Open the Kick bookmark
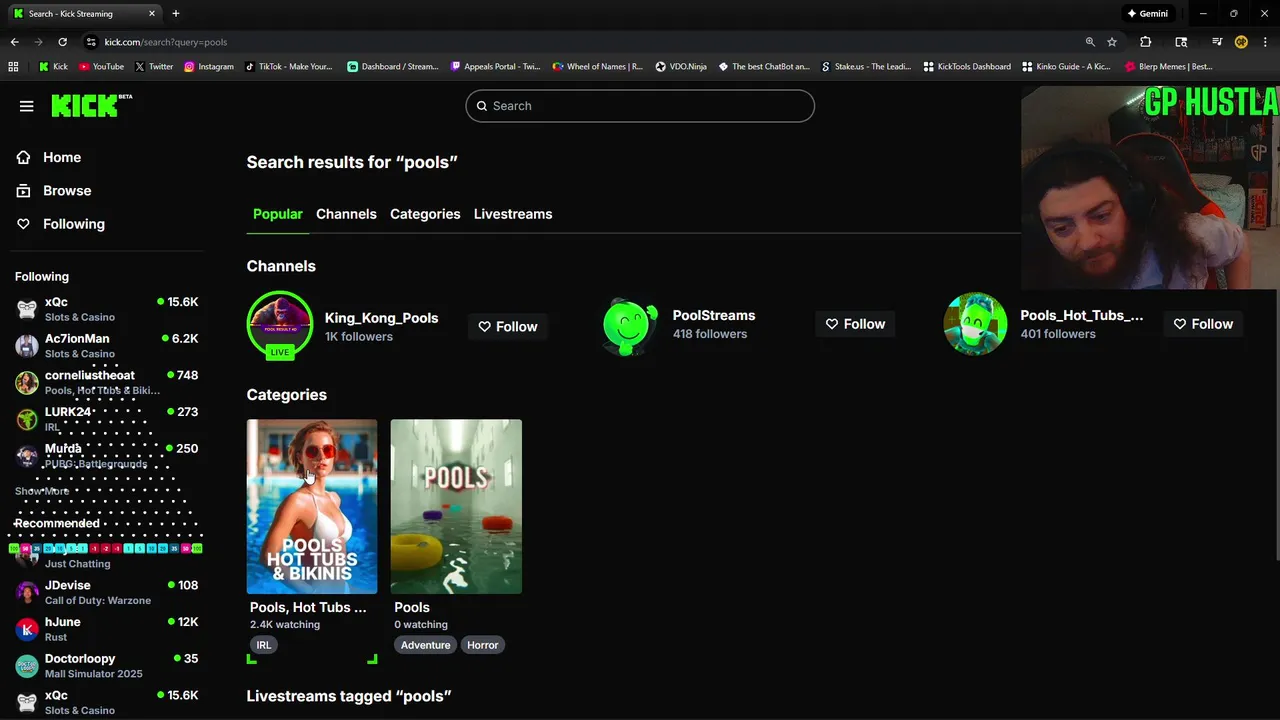Viewport: 1280px width, 720px height. [54, 67]
